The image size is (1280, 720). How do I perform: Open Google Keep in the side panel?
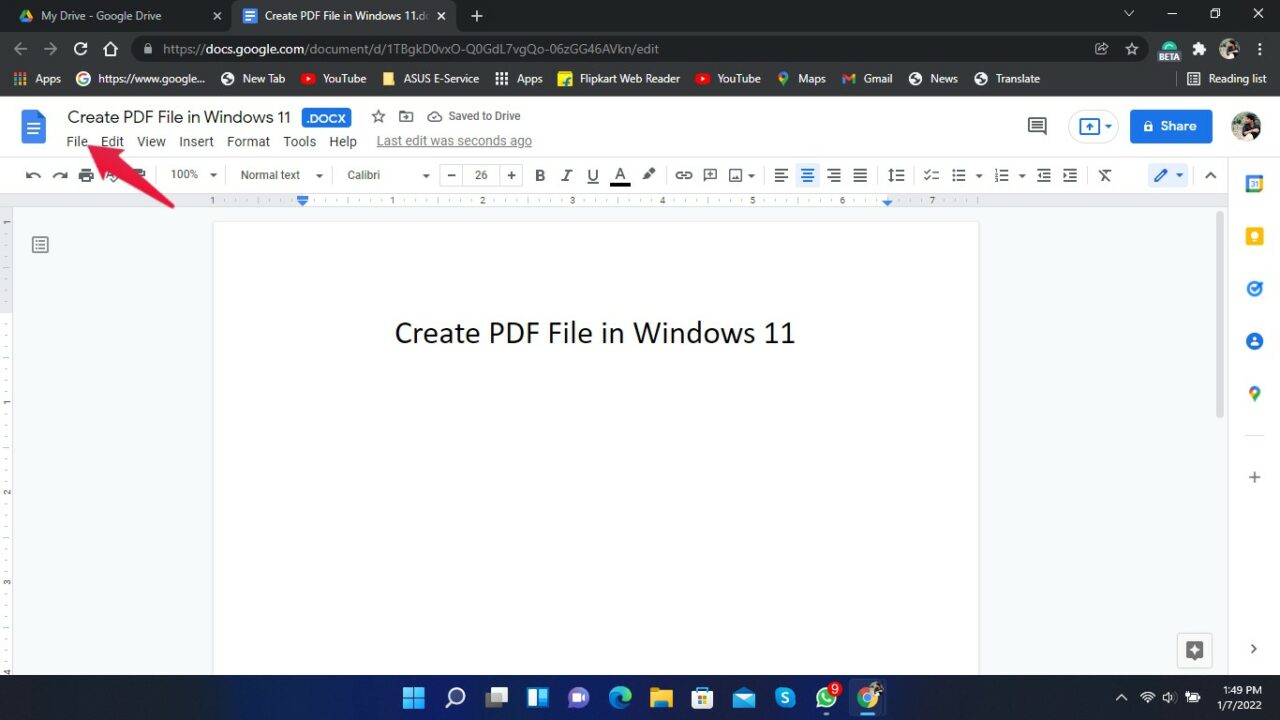point(1254,236)
